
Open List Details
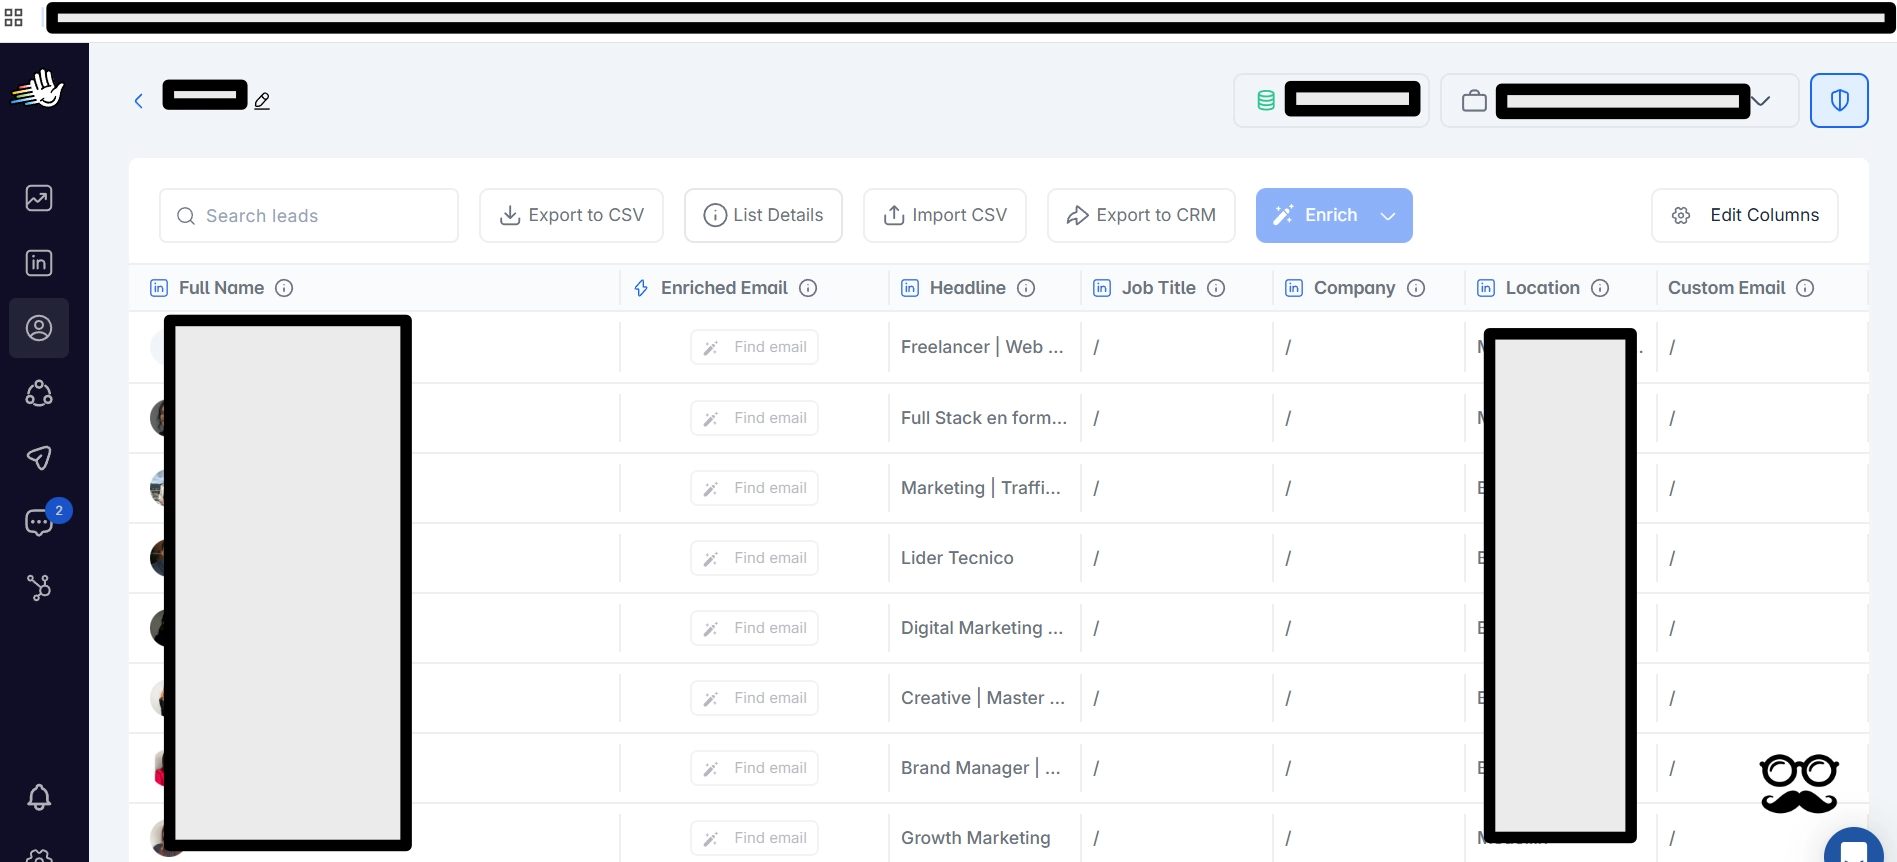click(763, 215)
